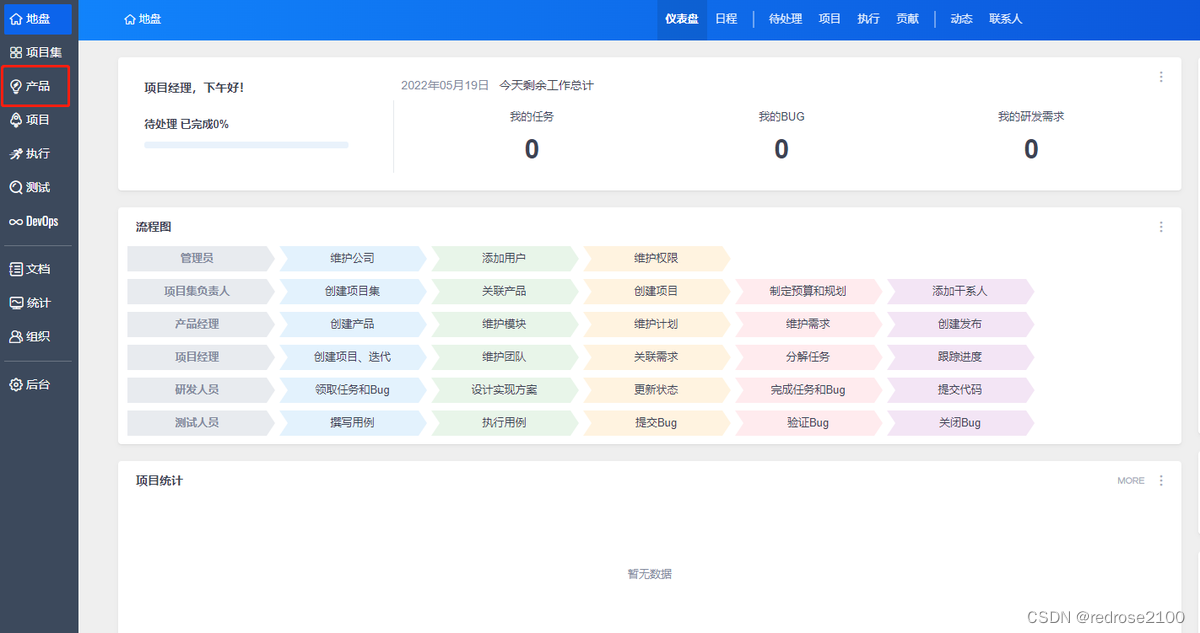Click the 我的研发需求 count zero

(x=1031, y=150)
